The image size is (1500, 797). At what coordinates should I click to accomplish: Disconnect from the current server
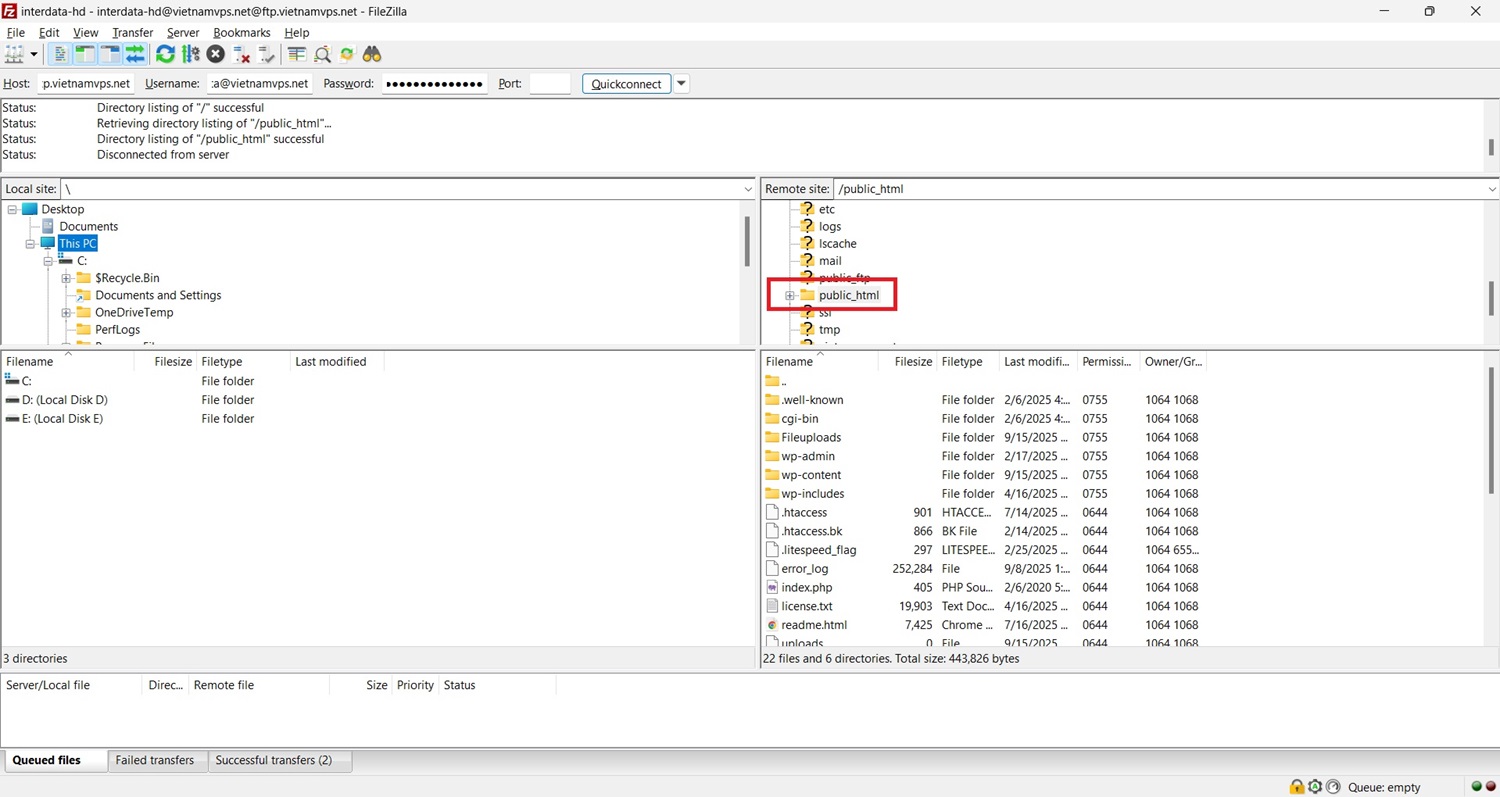click(x=241, y=54)
